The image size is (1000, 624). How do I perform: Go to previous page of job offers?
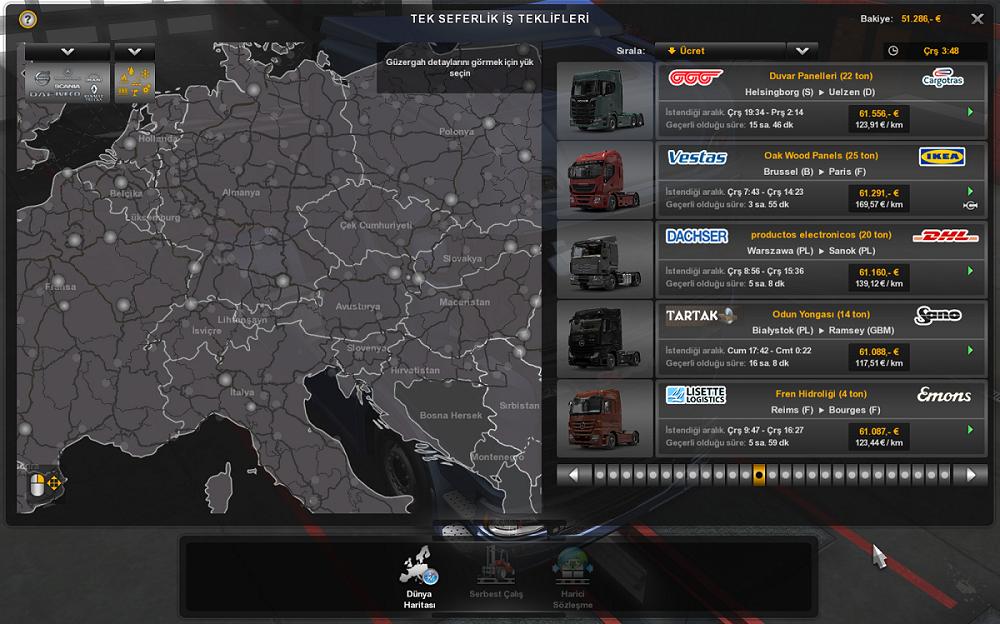click(573, 475)
